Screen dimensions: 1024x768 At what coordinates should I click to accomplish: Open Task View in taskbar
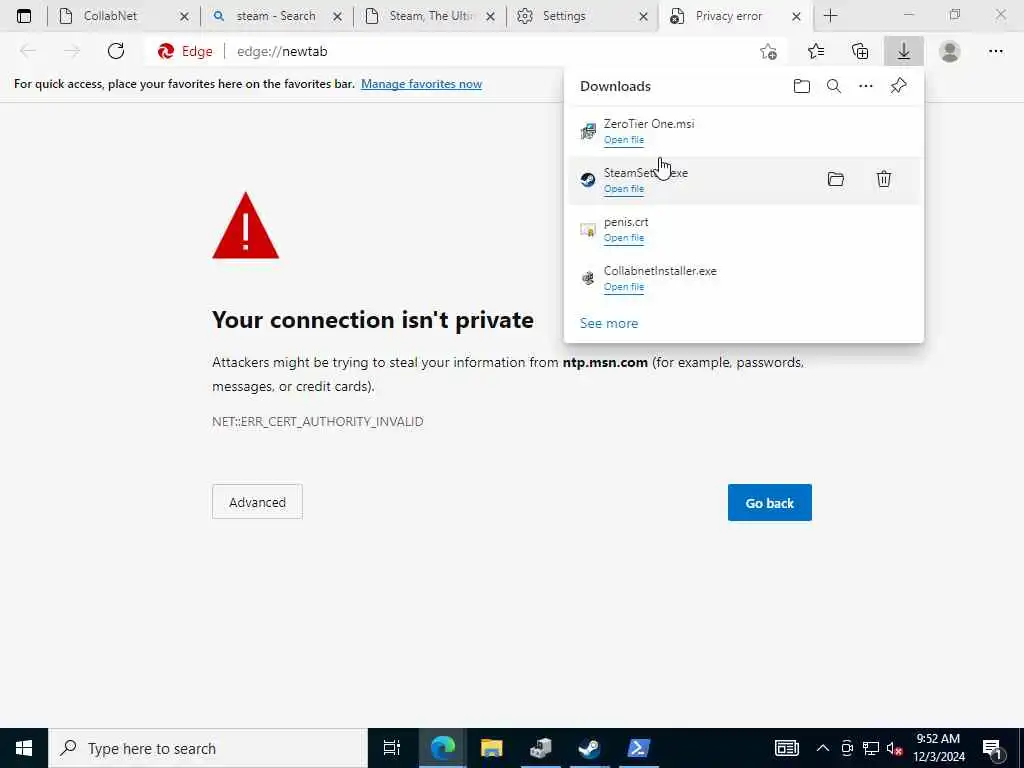point(391,748)
